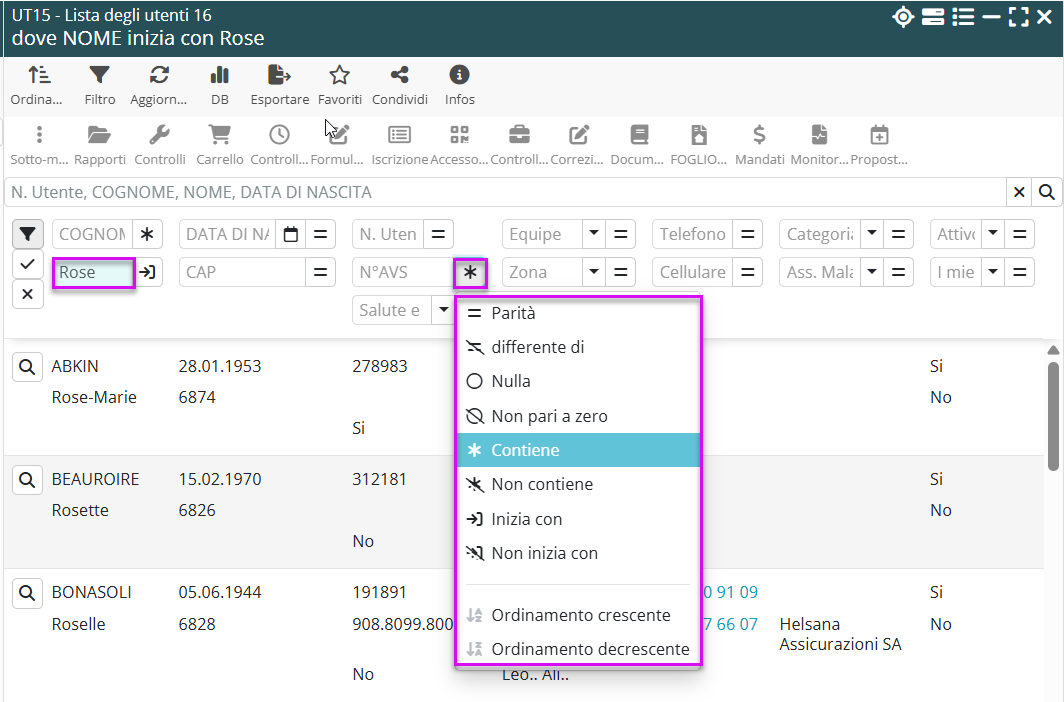
Task: Select 'Ordinamento crescente' menu option
Action: 580,615
